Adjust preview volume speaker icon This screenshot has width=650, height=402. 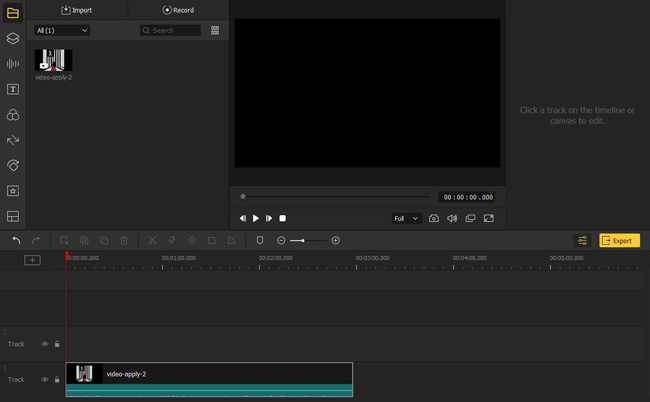(x=452, y=218)
